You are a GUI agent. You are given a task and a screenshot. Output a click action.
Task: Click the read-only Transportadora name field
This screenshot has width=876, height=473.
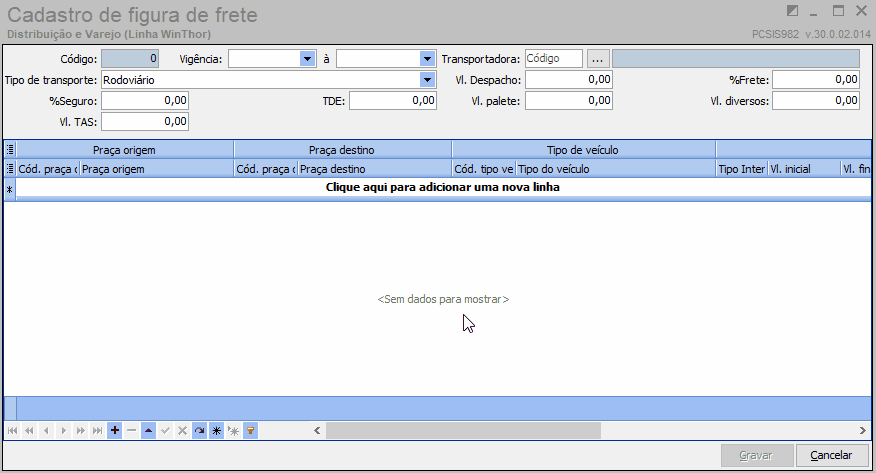coord(736,59)
